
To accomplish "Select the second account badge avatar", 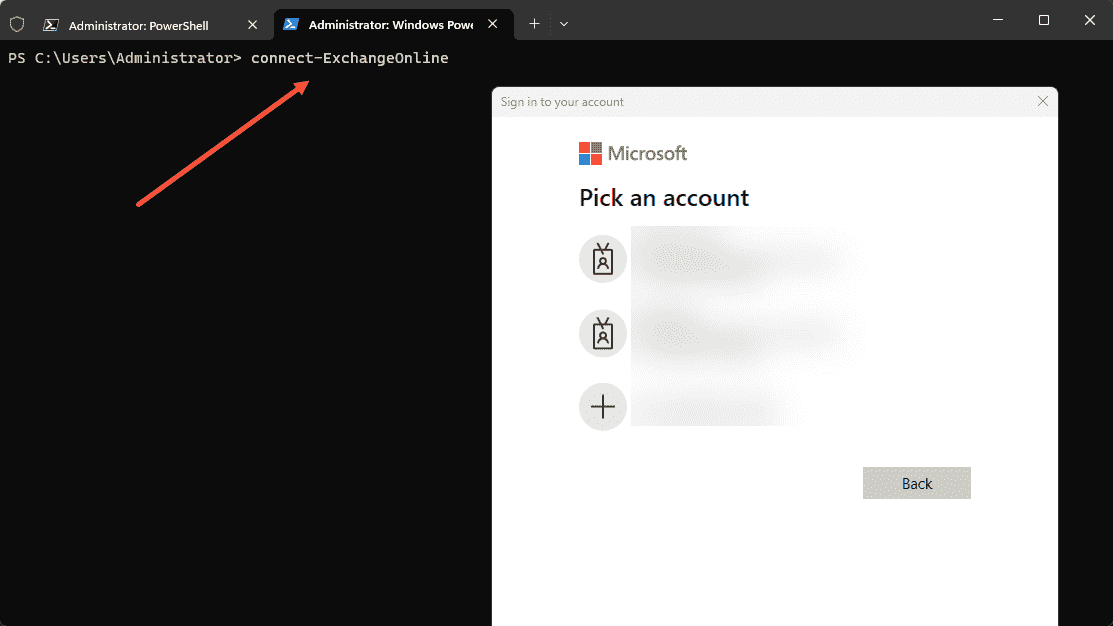I will (x=602, y=333).
